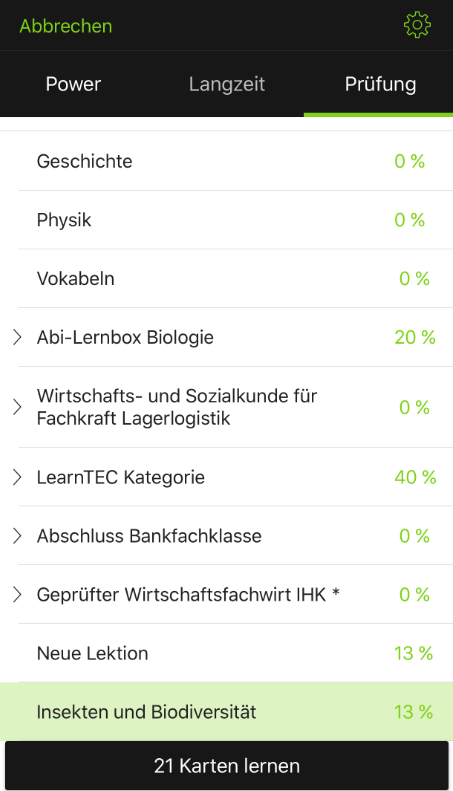
Task: Expand Wirtschafts- und Sozialkunde chevron
Action: 17,407
